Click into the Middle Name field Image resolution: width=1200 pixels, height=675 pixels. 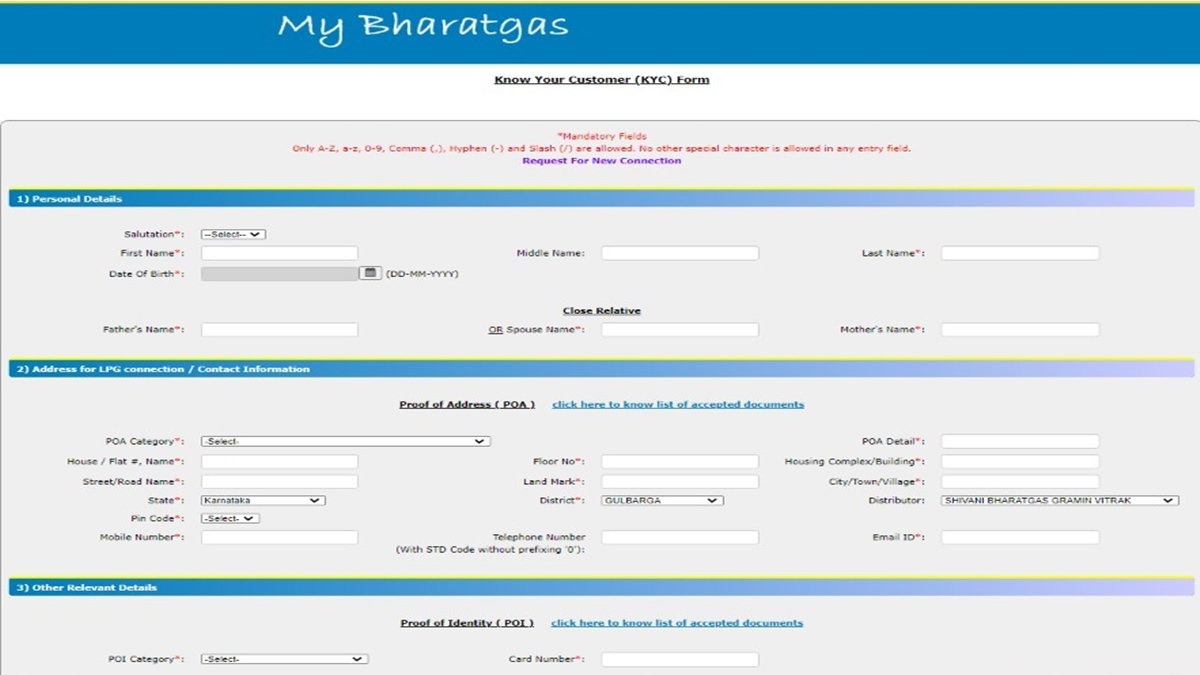[x=680, y=254]
